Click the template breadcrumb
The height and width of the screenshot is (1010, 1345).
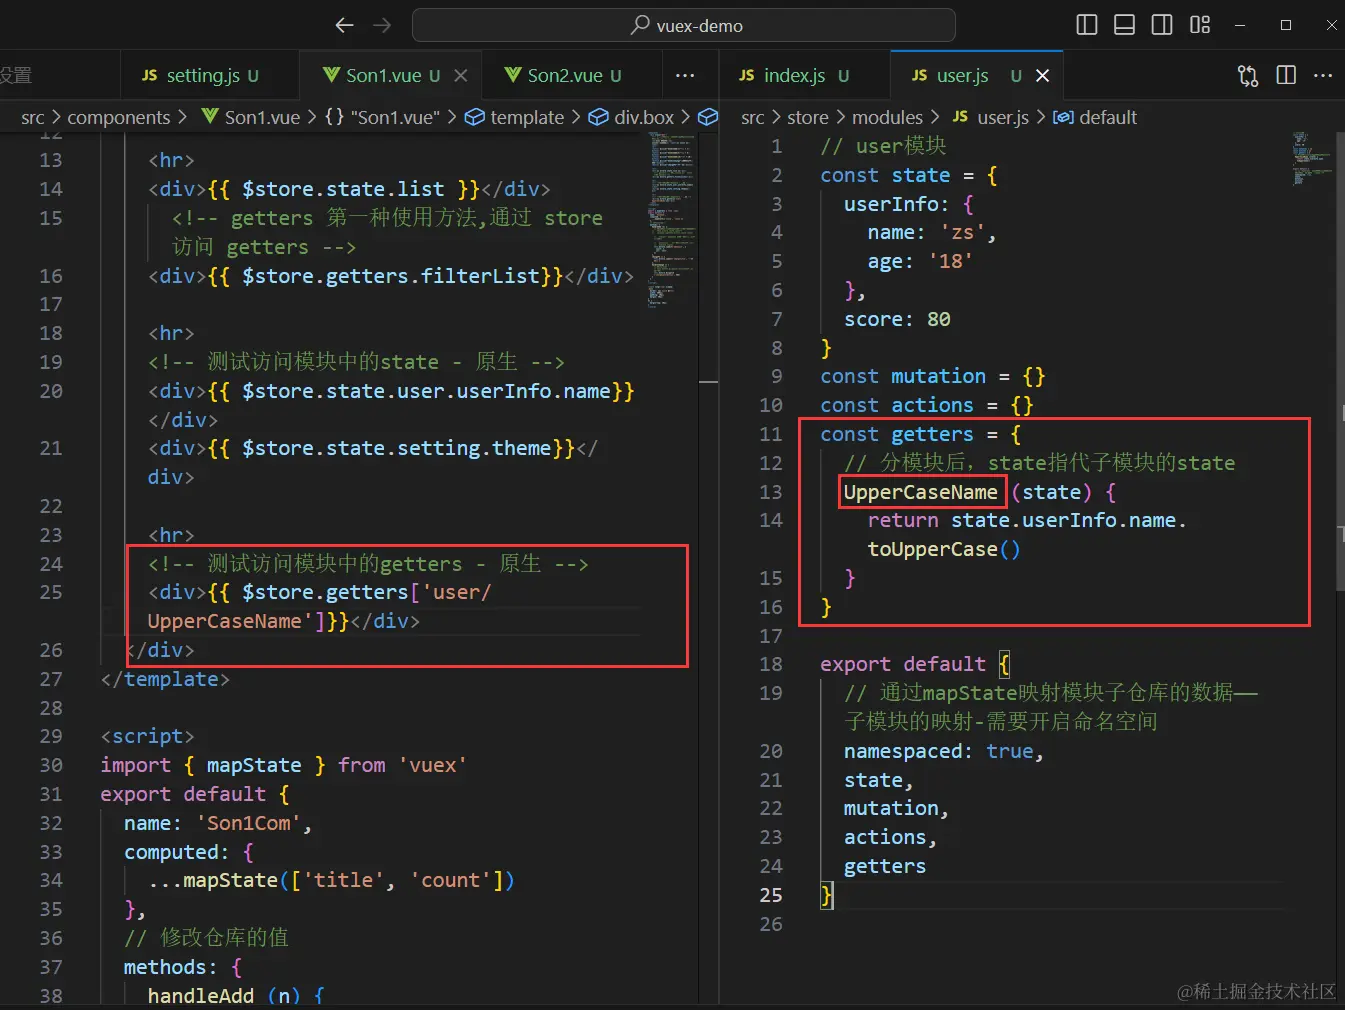(x=527, y=118)
